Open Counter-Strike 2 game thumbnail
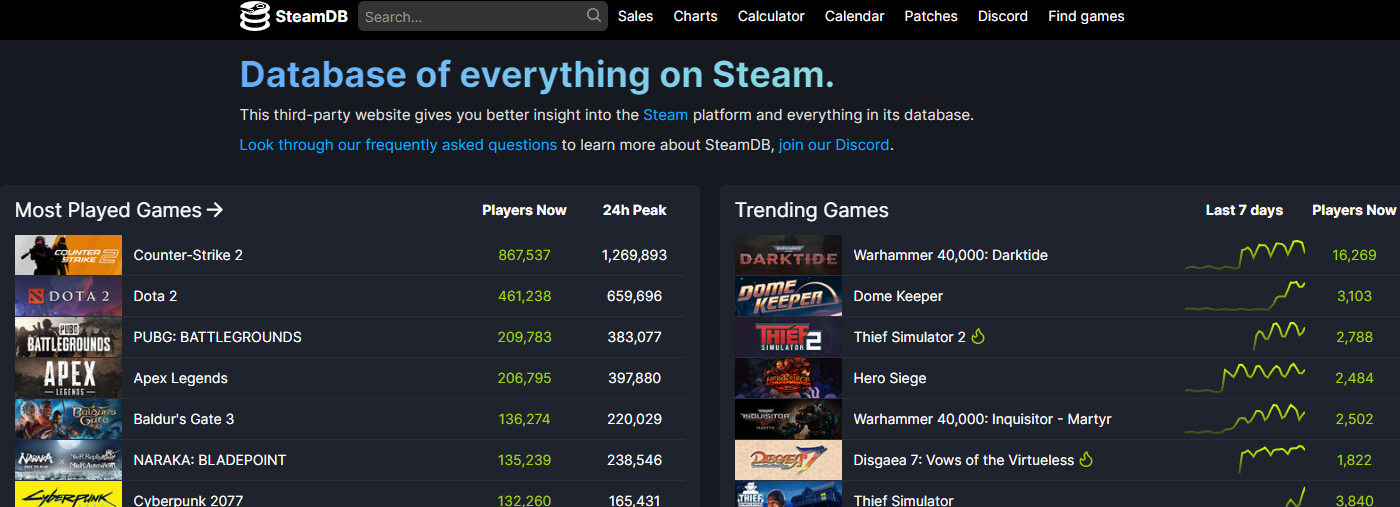The image size is (1400, 507). (68, 255)
